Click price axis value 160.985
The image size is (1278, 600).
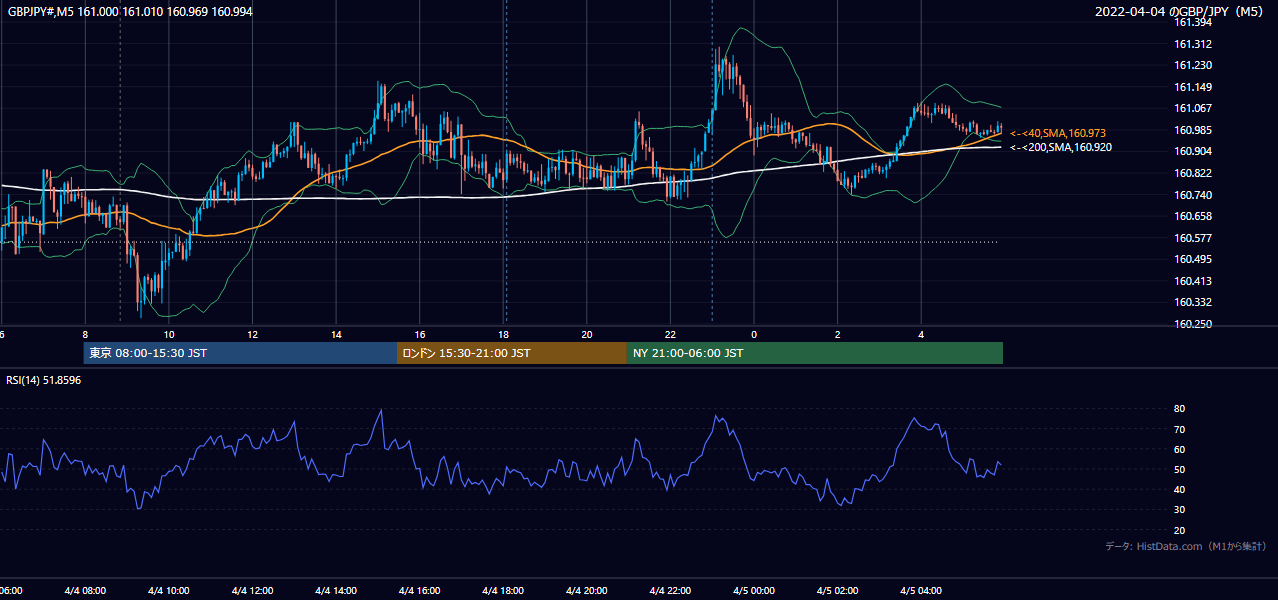coord(1193,130)
